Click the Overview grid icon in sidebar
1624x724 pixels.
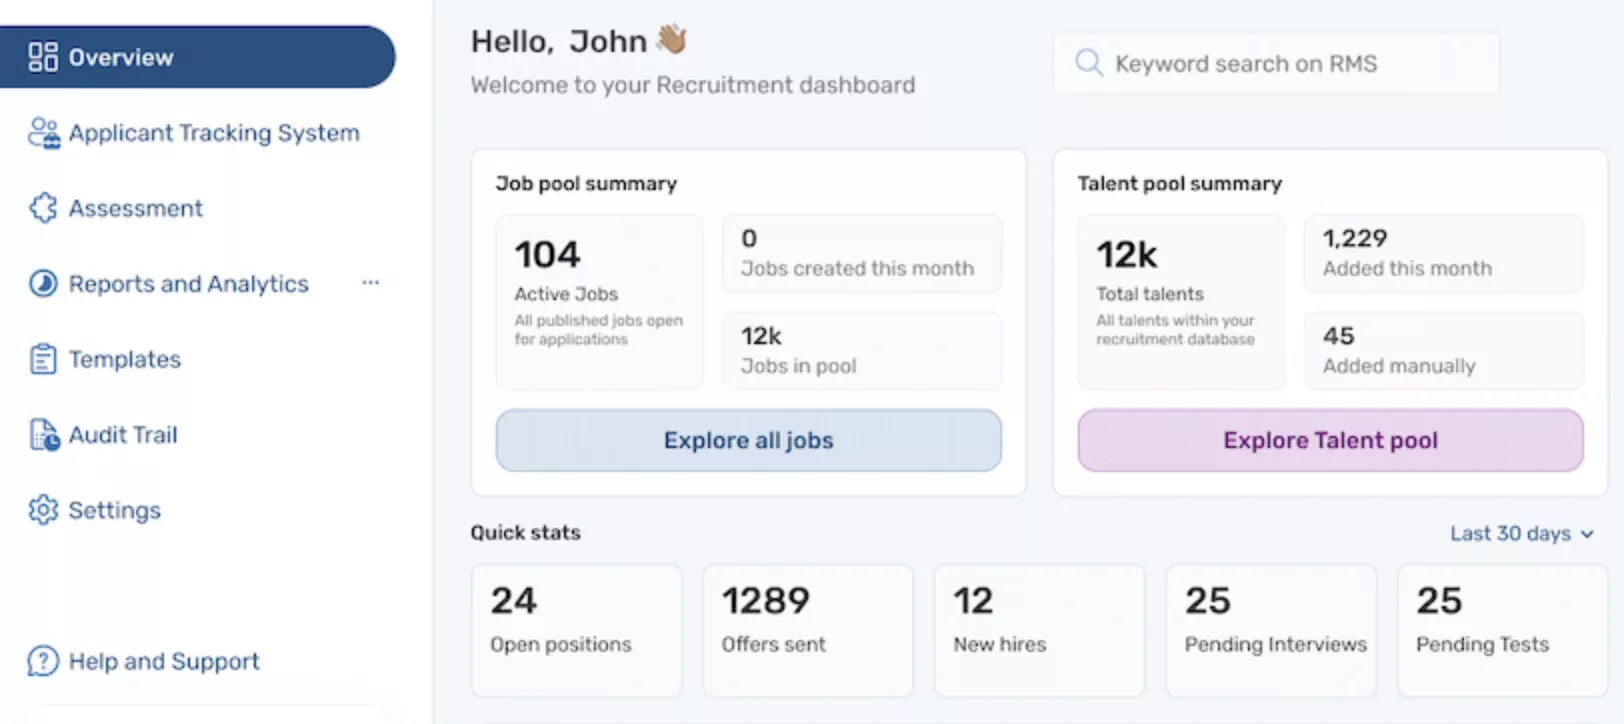43,57
